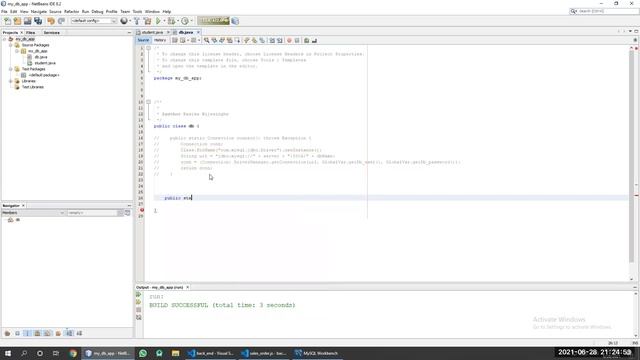Viewport: 640px width, 360px height.
Task: Click stop build icon in Output
Action: click(x=139, y=310)
